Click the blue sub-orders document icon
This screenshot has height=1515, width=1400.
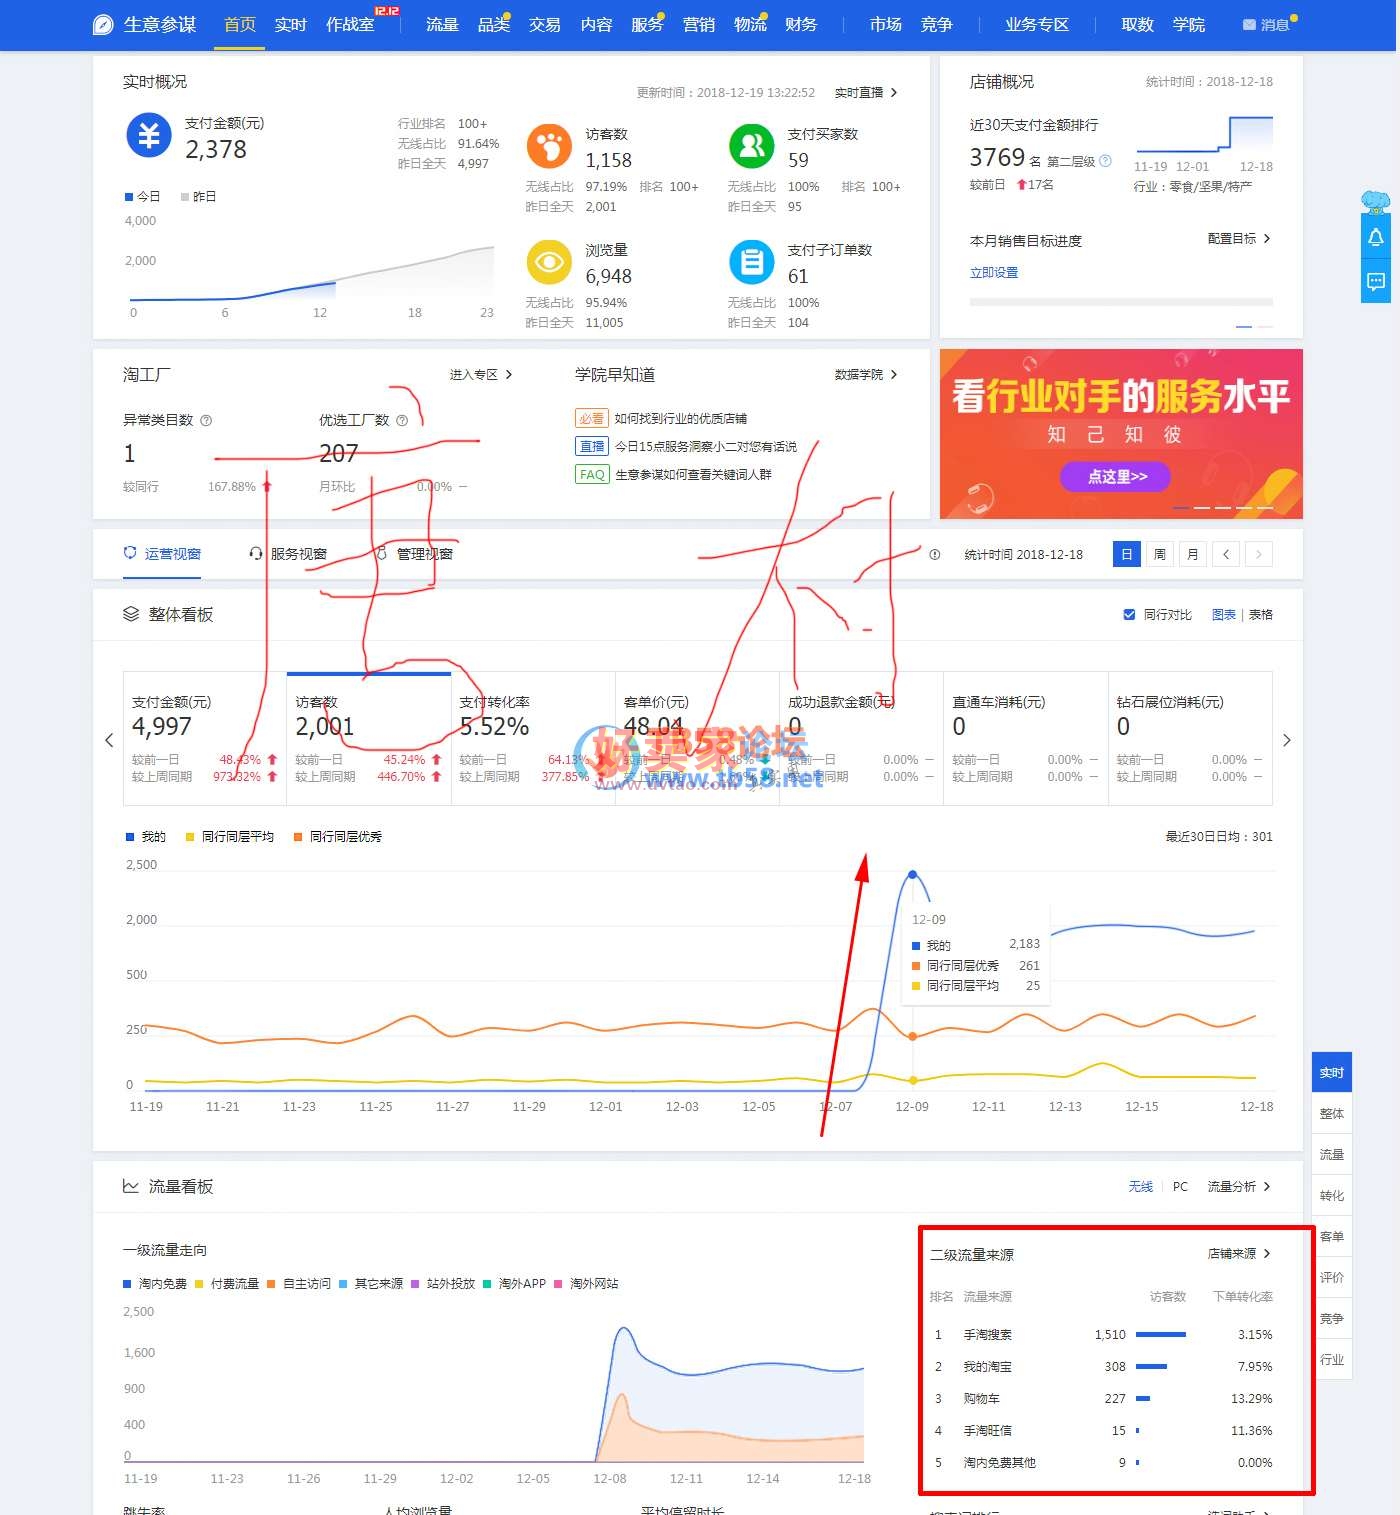(x=751, y=263)
